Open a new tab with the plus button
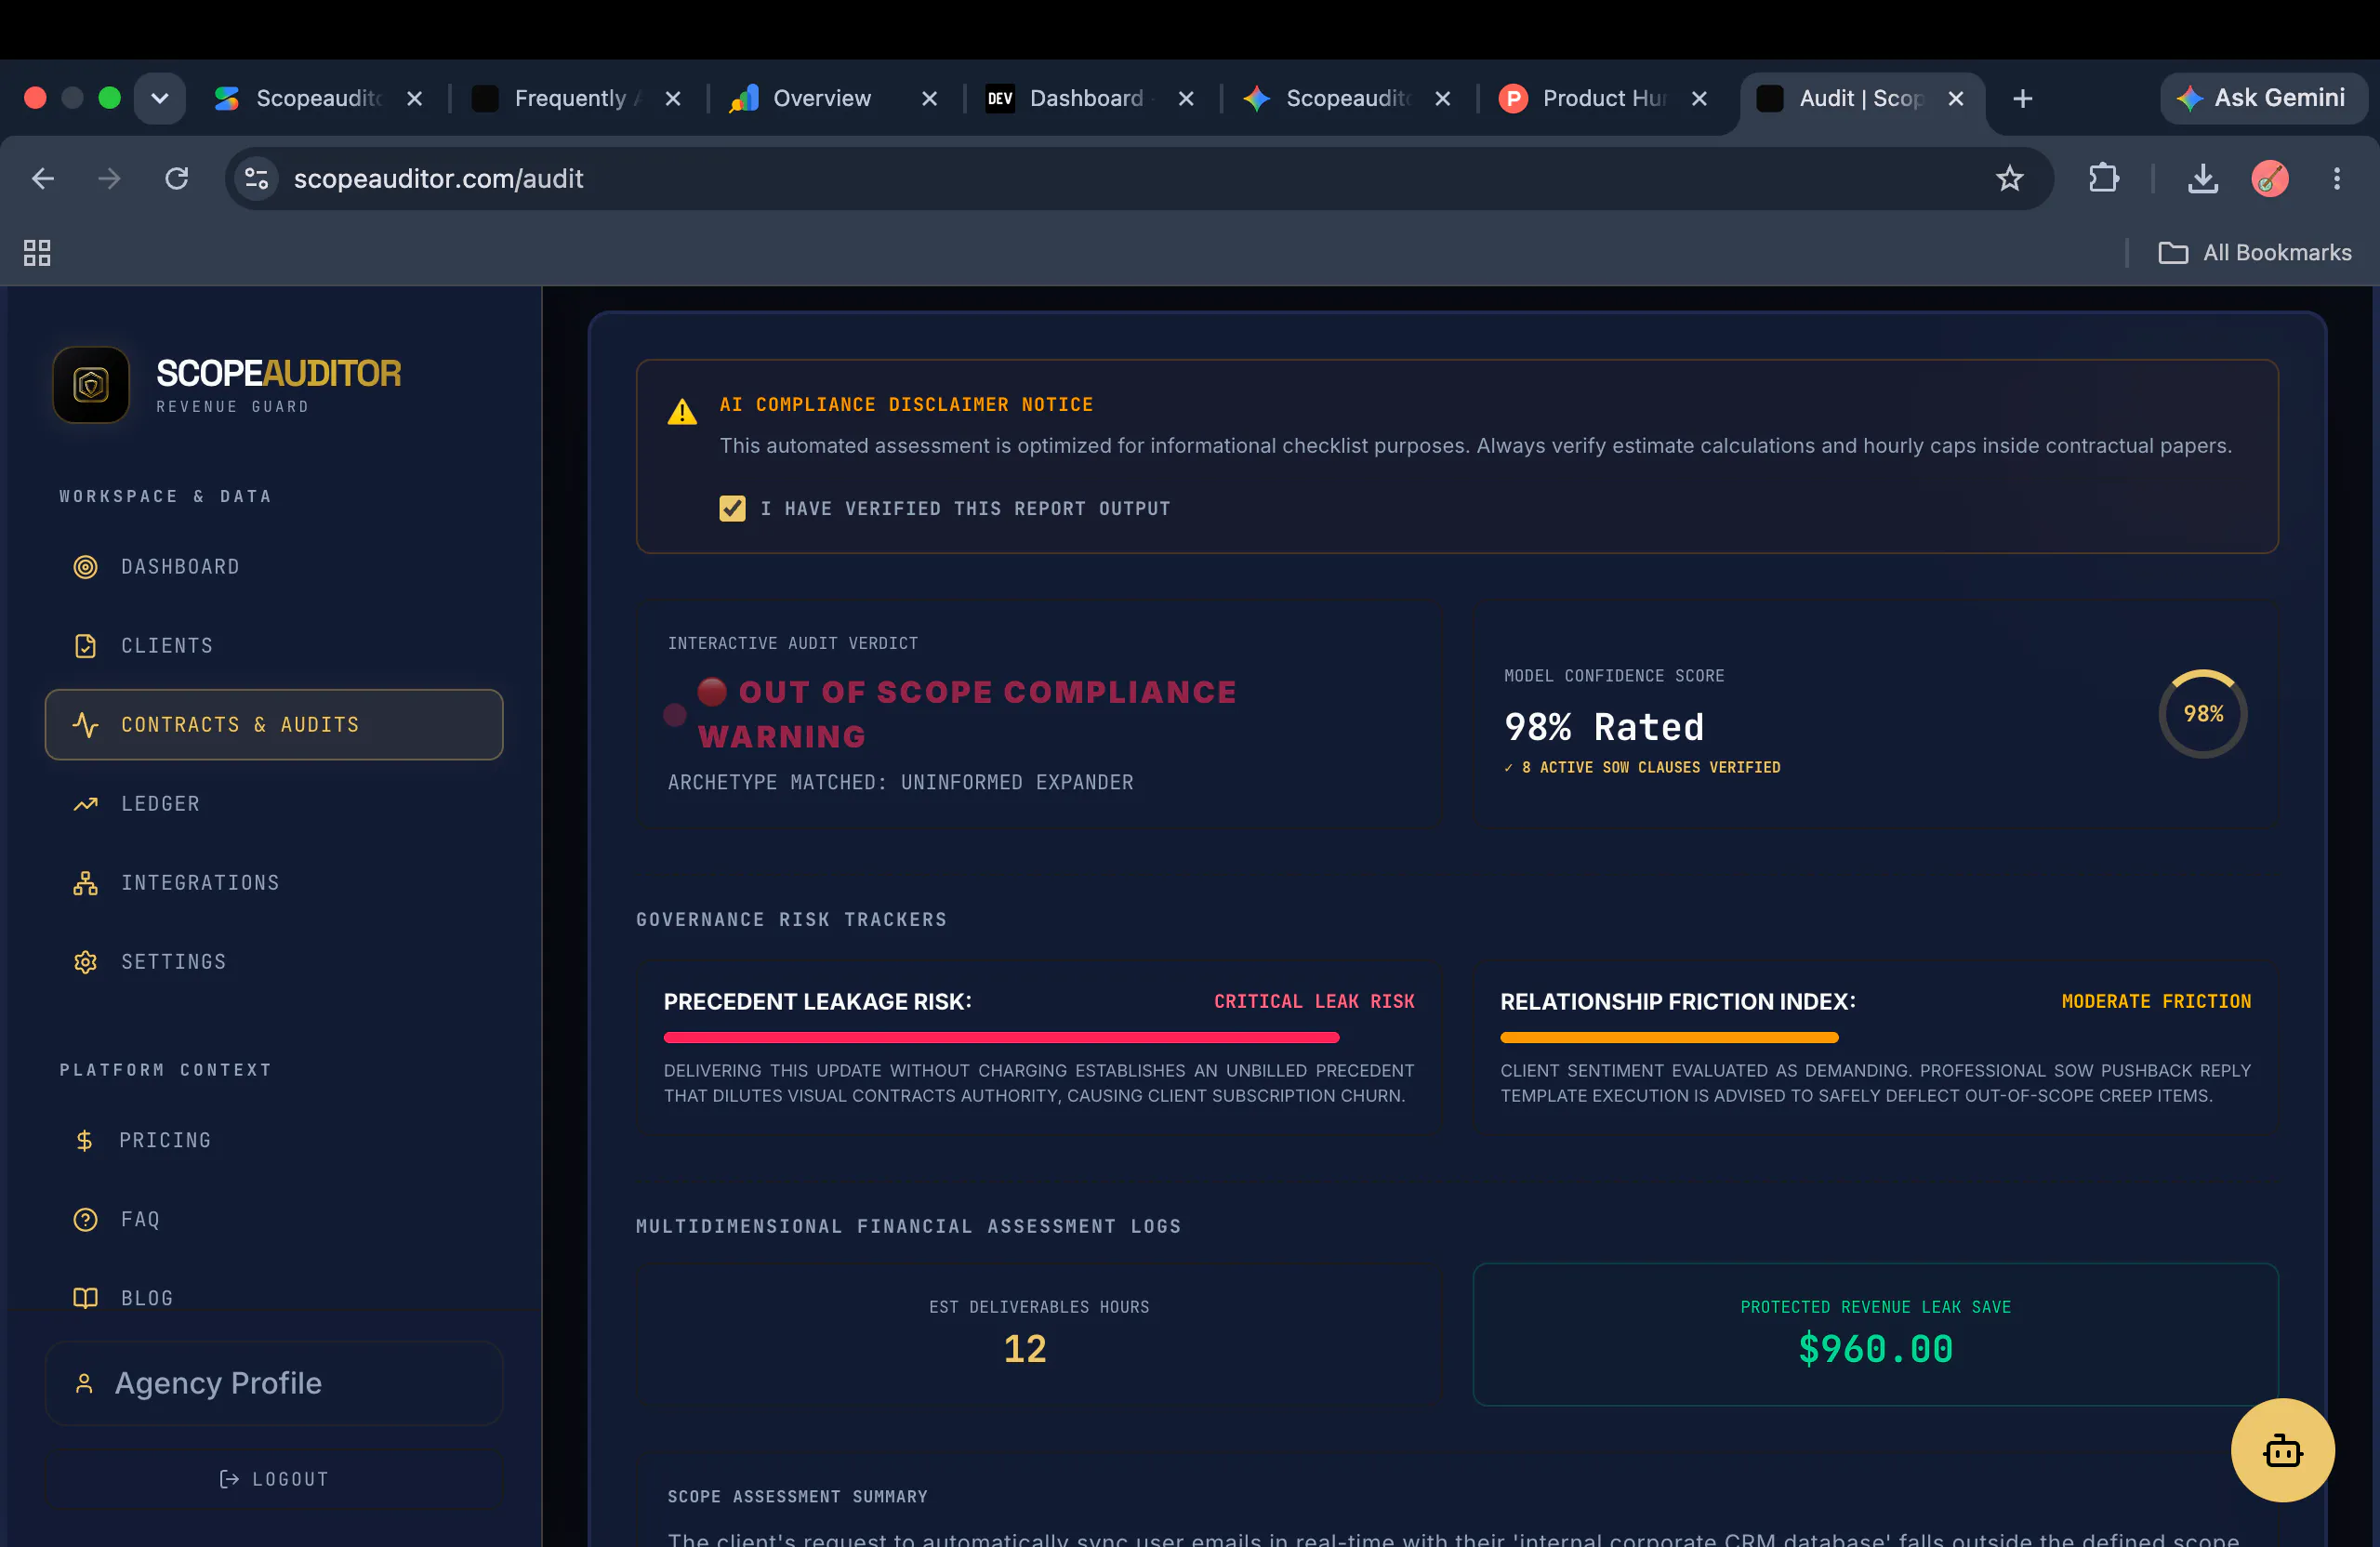Screen dimensions: 2380x1547 coord(2022,98)
